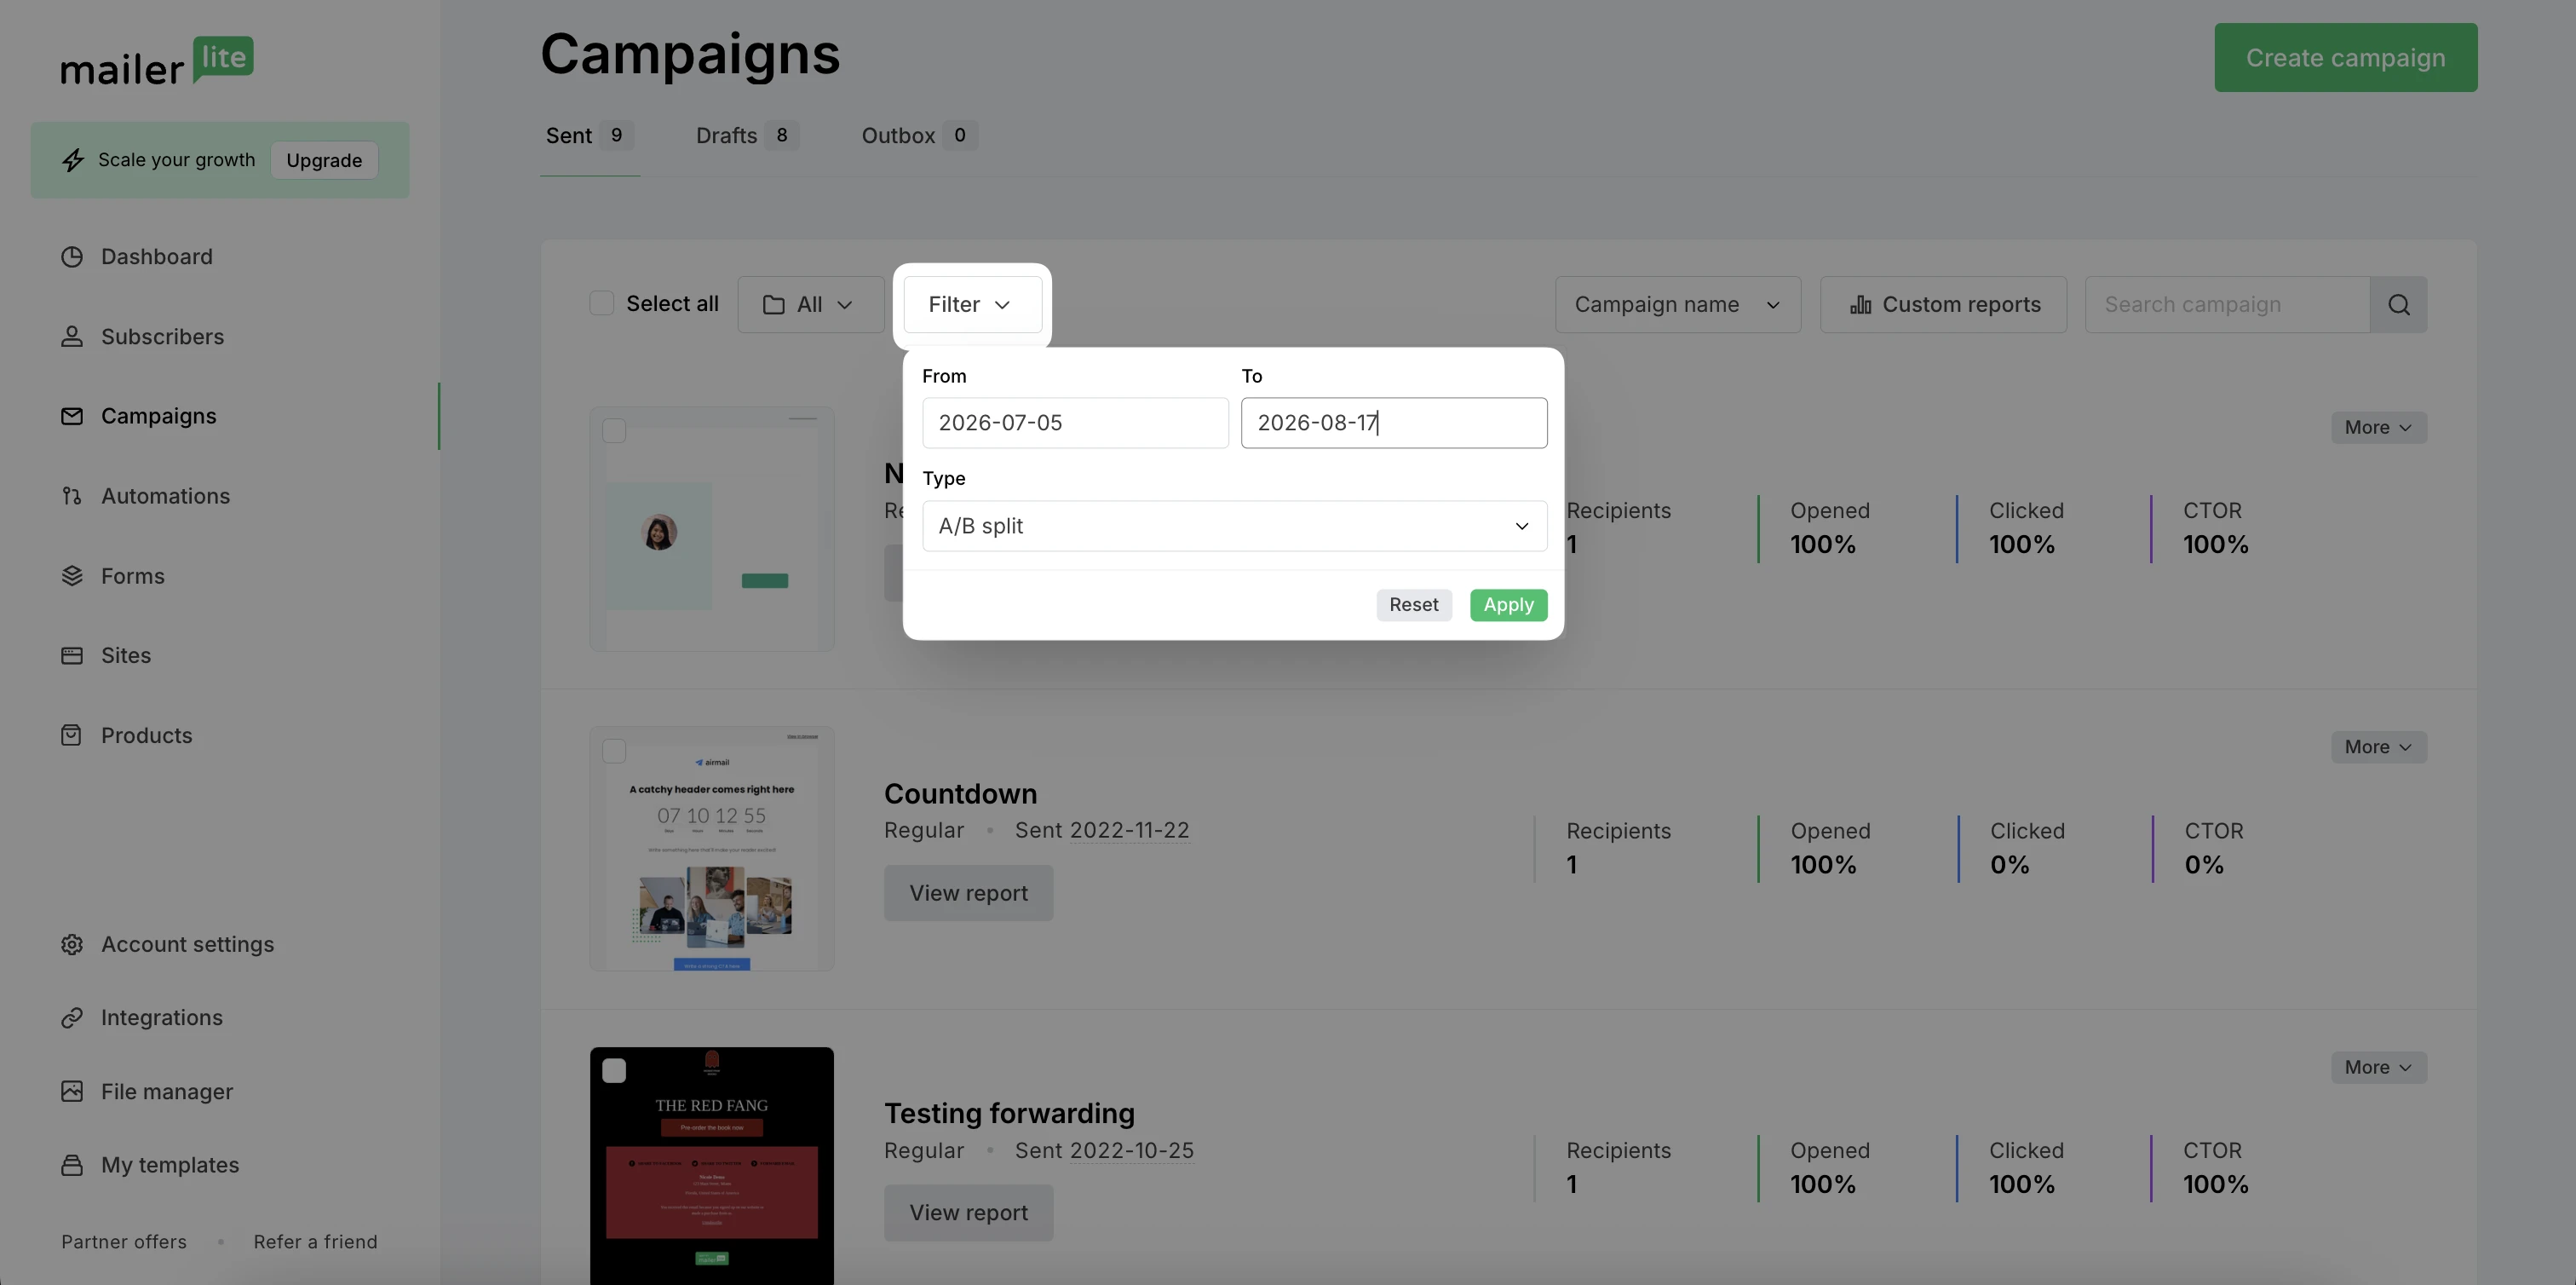This screenshot has height=1285, width=2576.
Task: Apply the campaign filter
Action: click(x=1508, y=605)
